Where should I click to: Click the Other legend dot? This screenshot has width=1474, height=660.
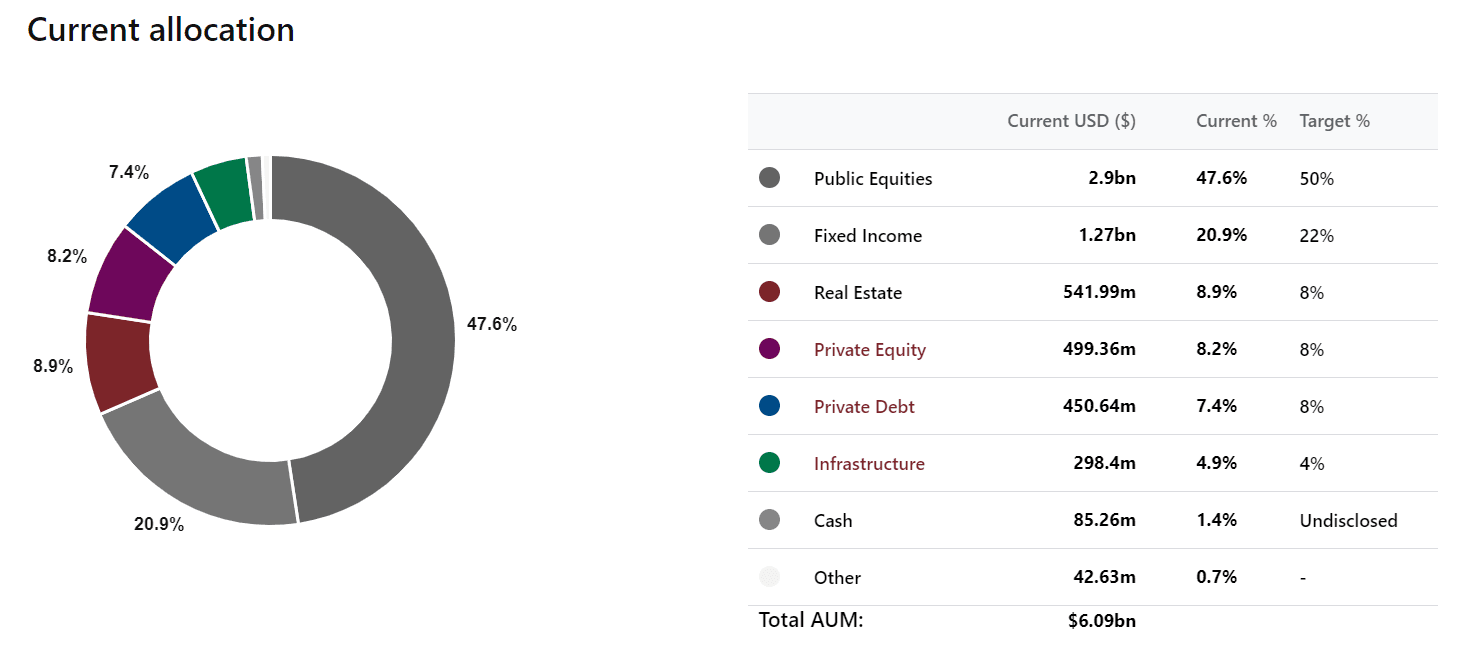[770, 577]
